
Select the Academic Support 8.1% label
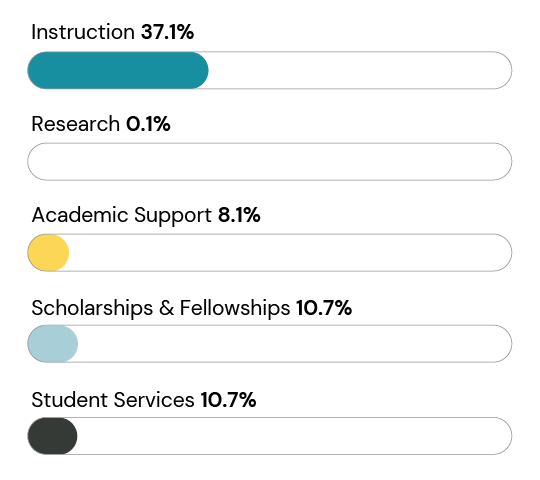tap(146, 215)
